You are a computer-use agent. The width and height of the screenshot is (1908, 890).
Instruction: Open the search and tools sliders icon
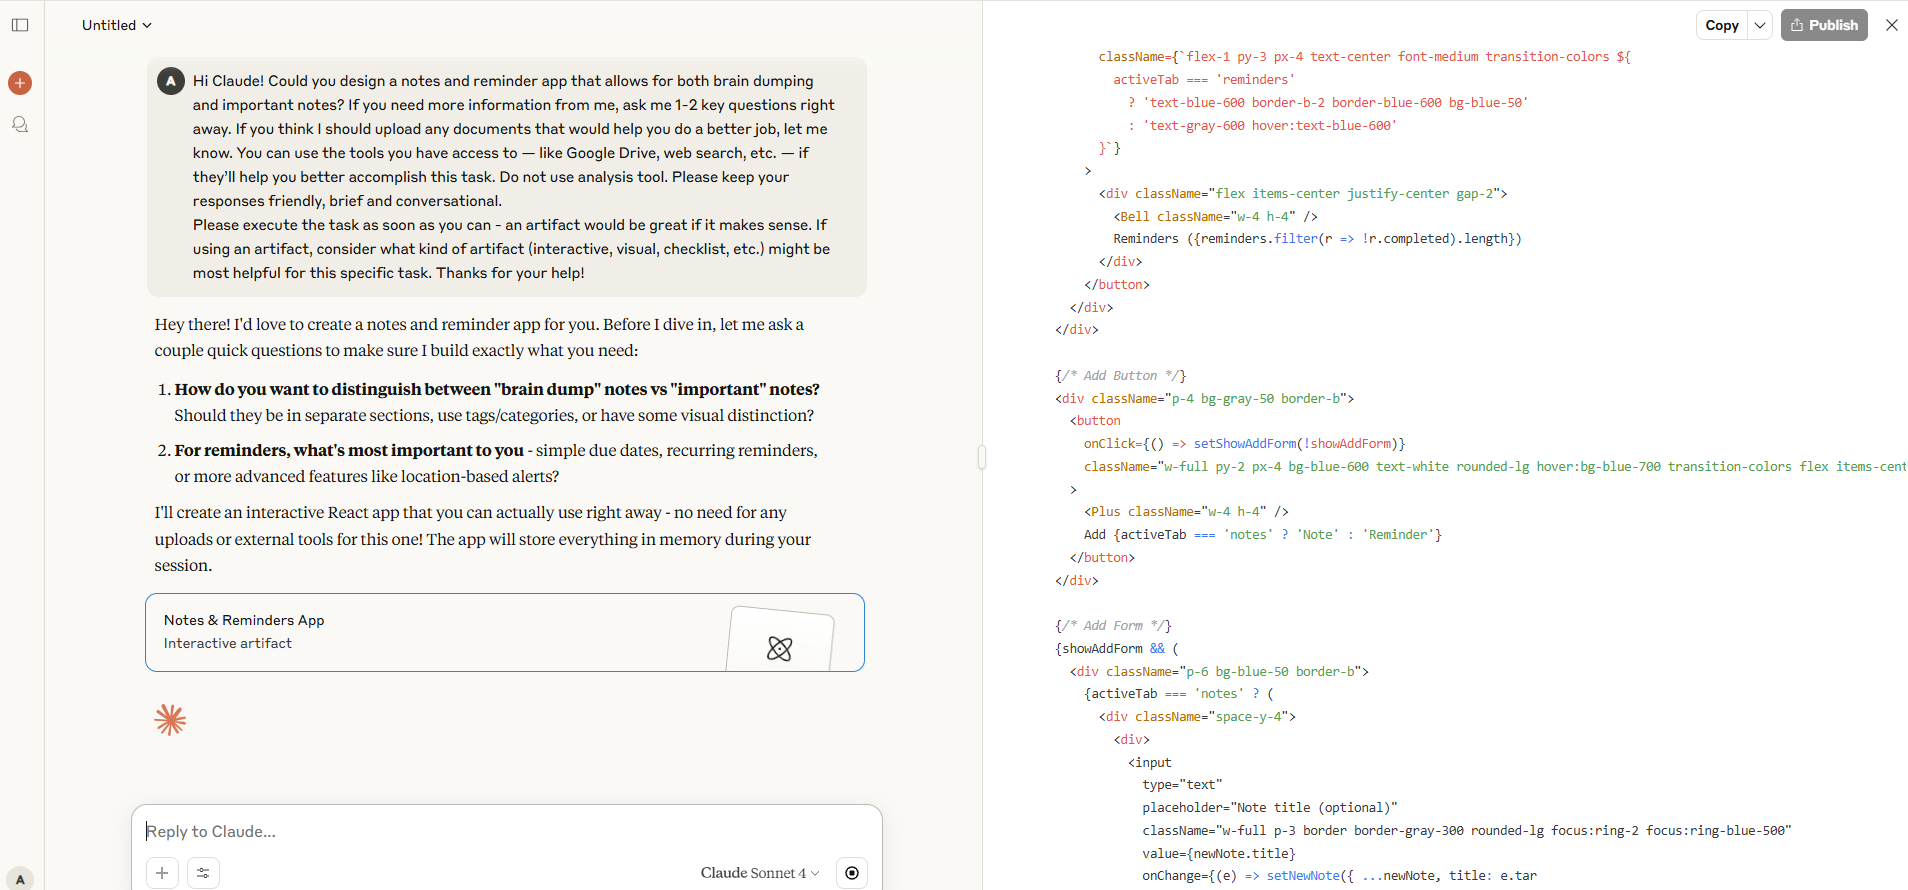[x=203, y=873]
